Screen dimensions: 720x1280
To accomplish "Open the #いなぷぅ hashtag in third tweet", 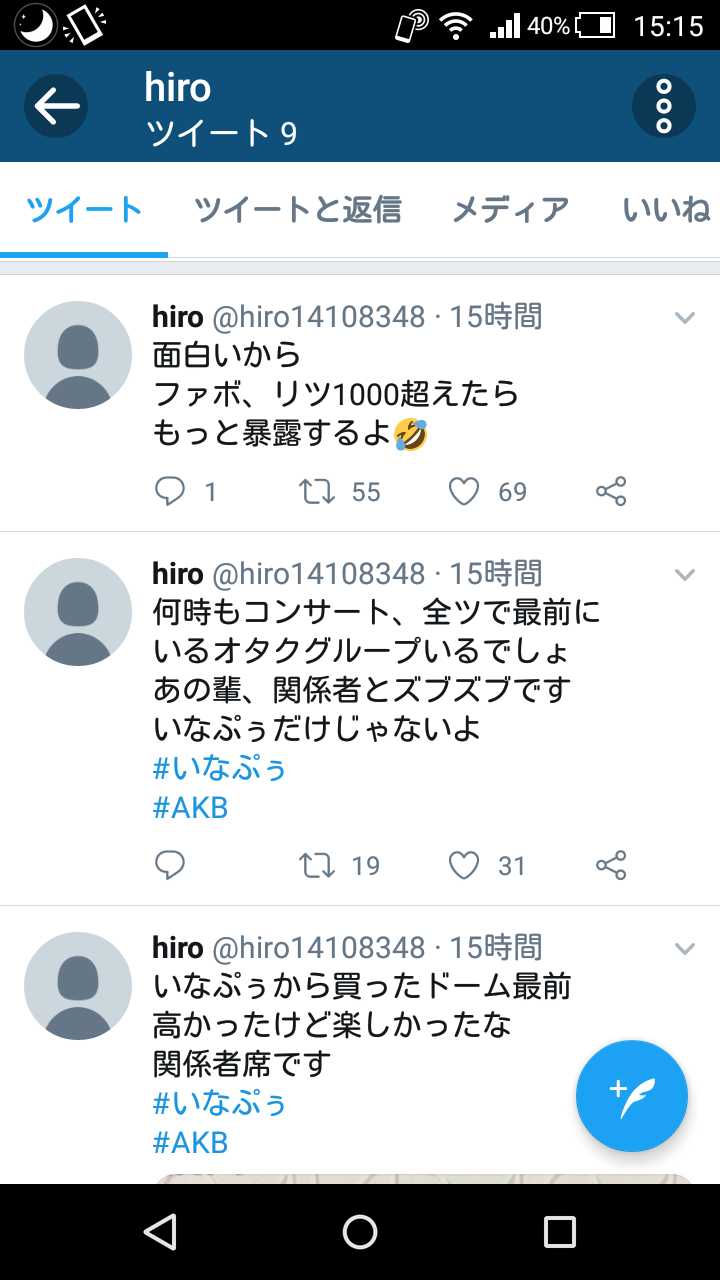I will (x=219, y=1104).
